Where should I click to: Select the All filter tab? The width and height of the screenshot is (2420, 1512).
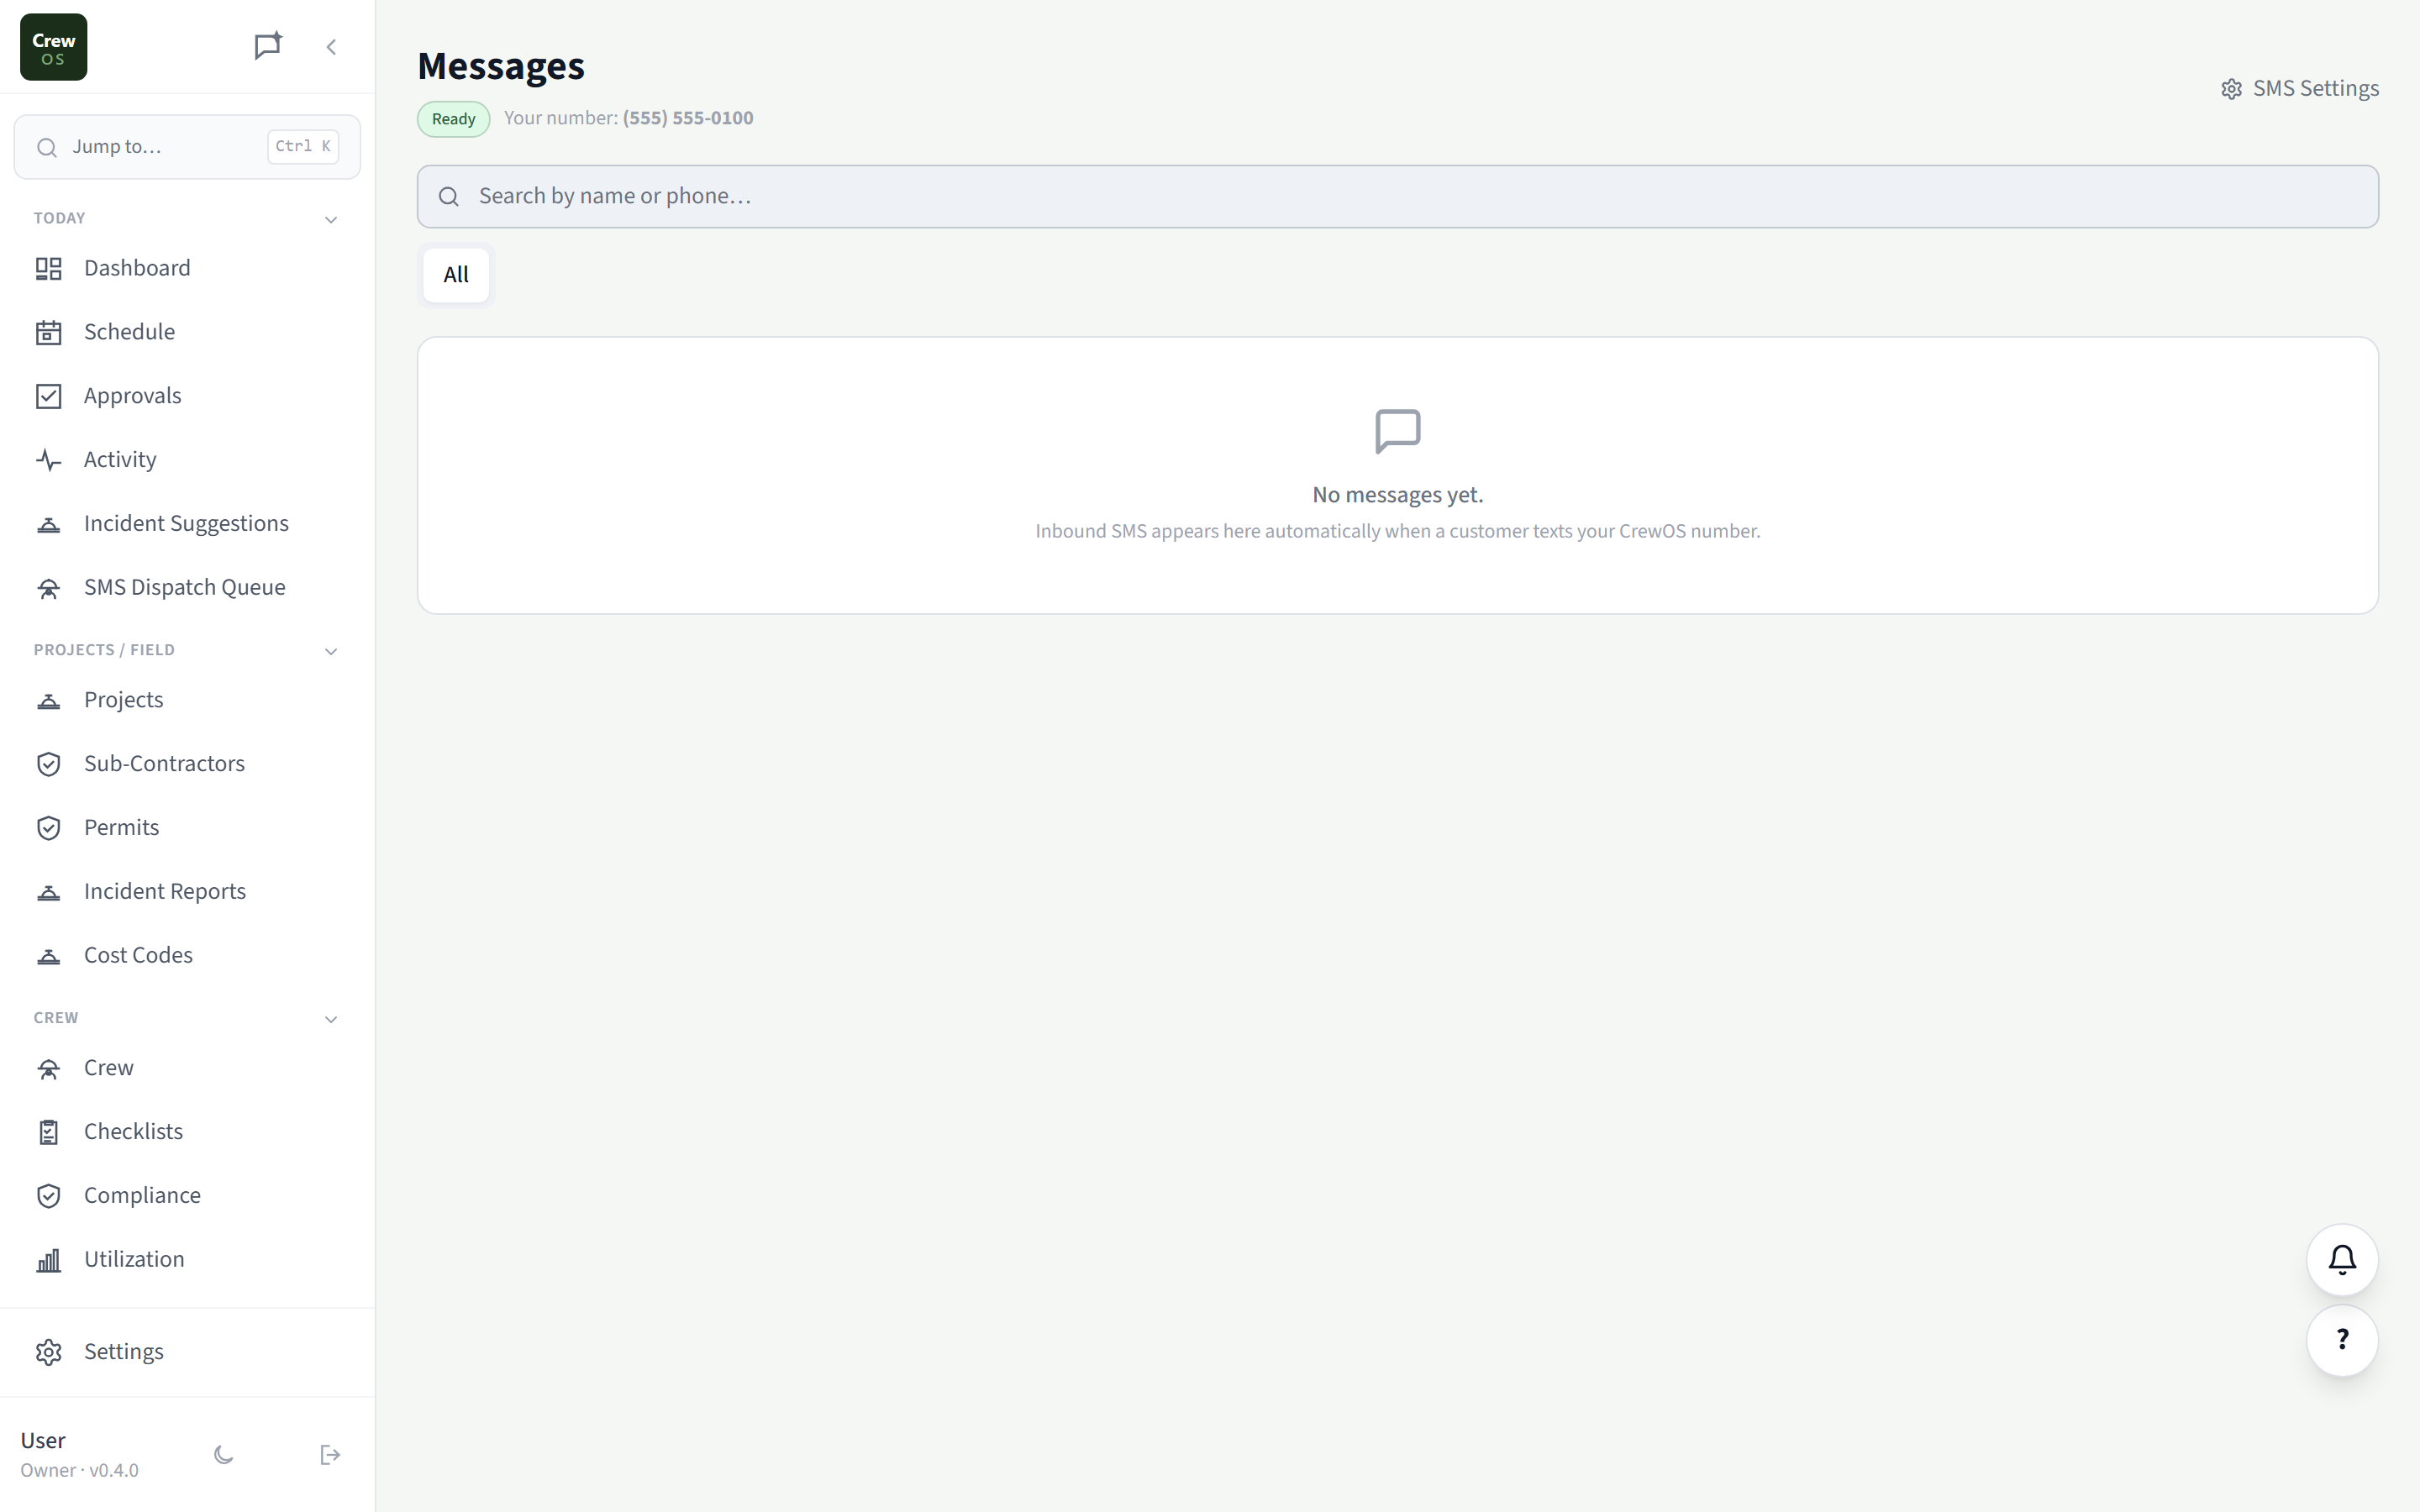[456, 275]
